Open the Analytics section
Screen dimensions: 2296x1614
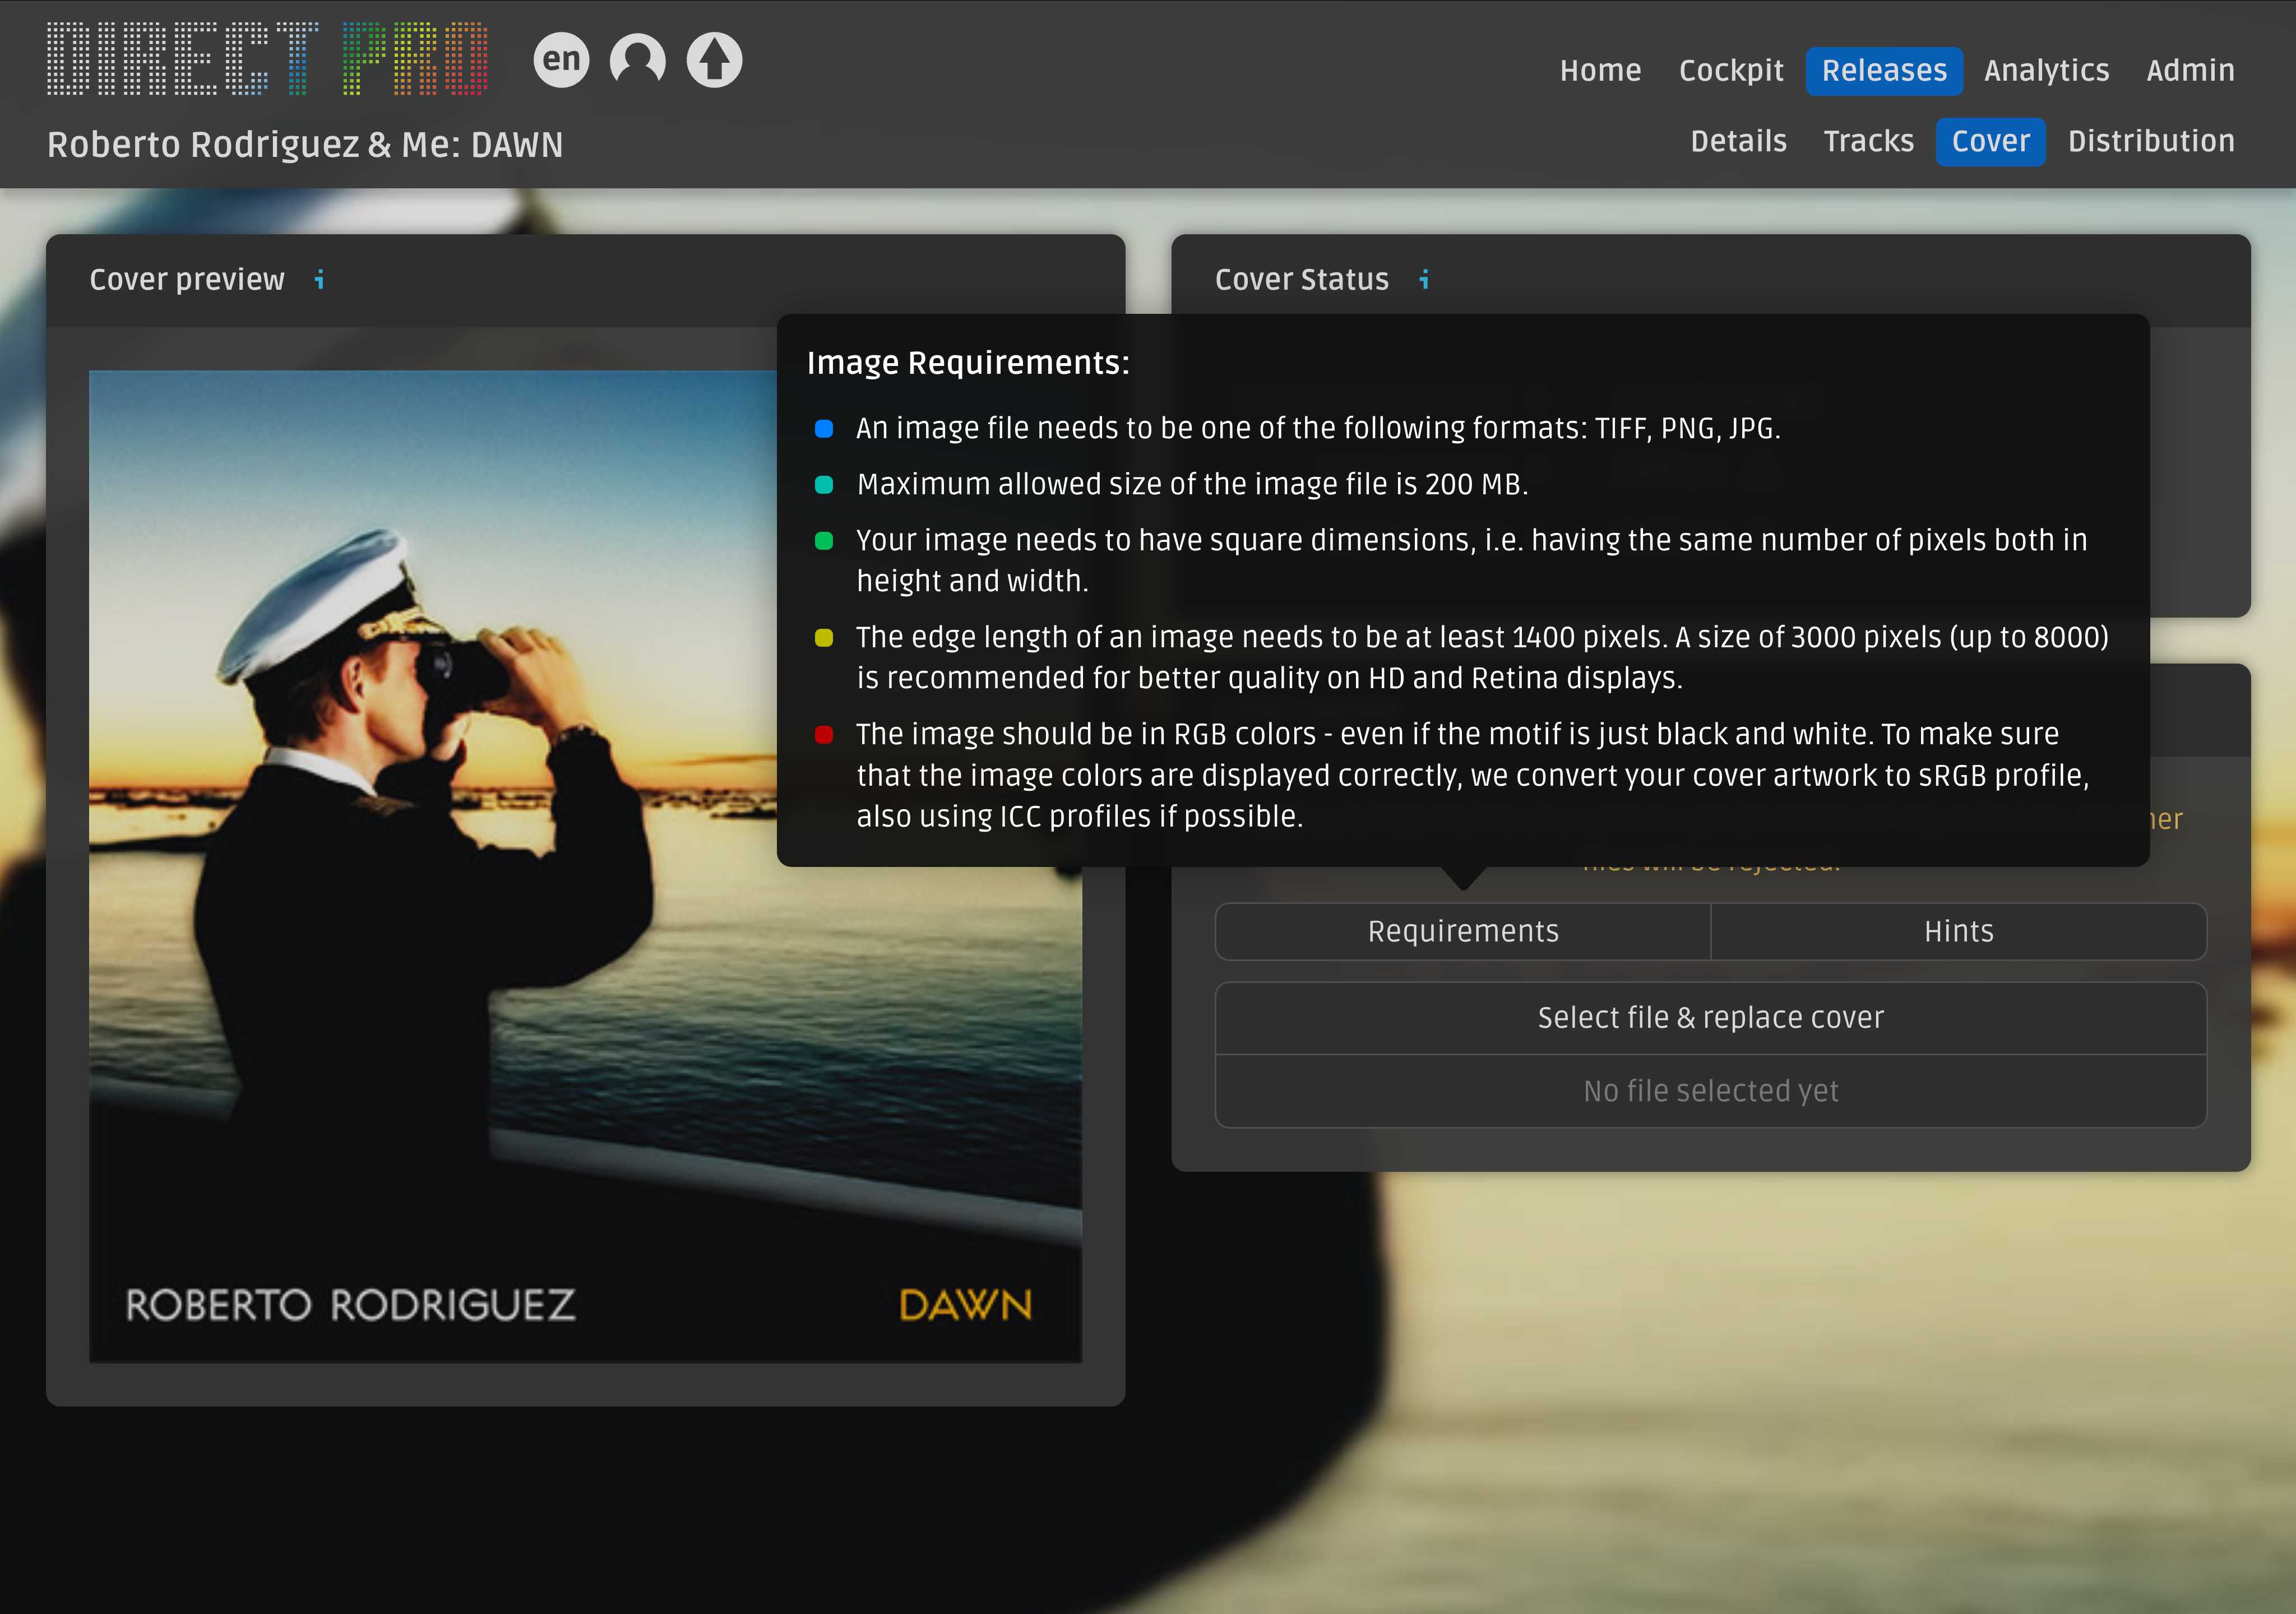pos(2046,71)
